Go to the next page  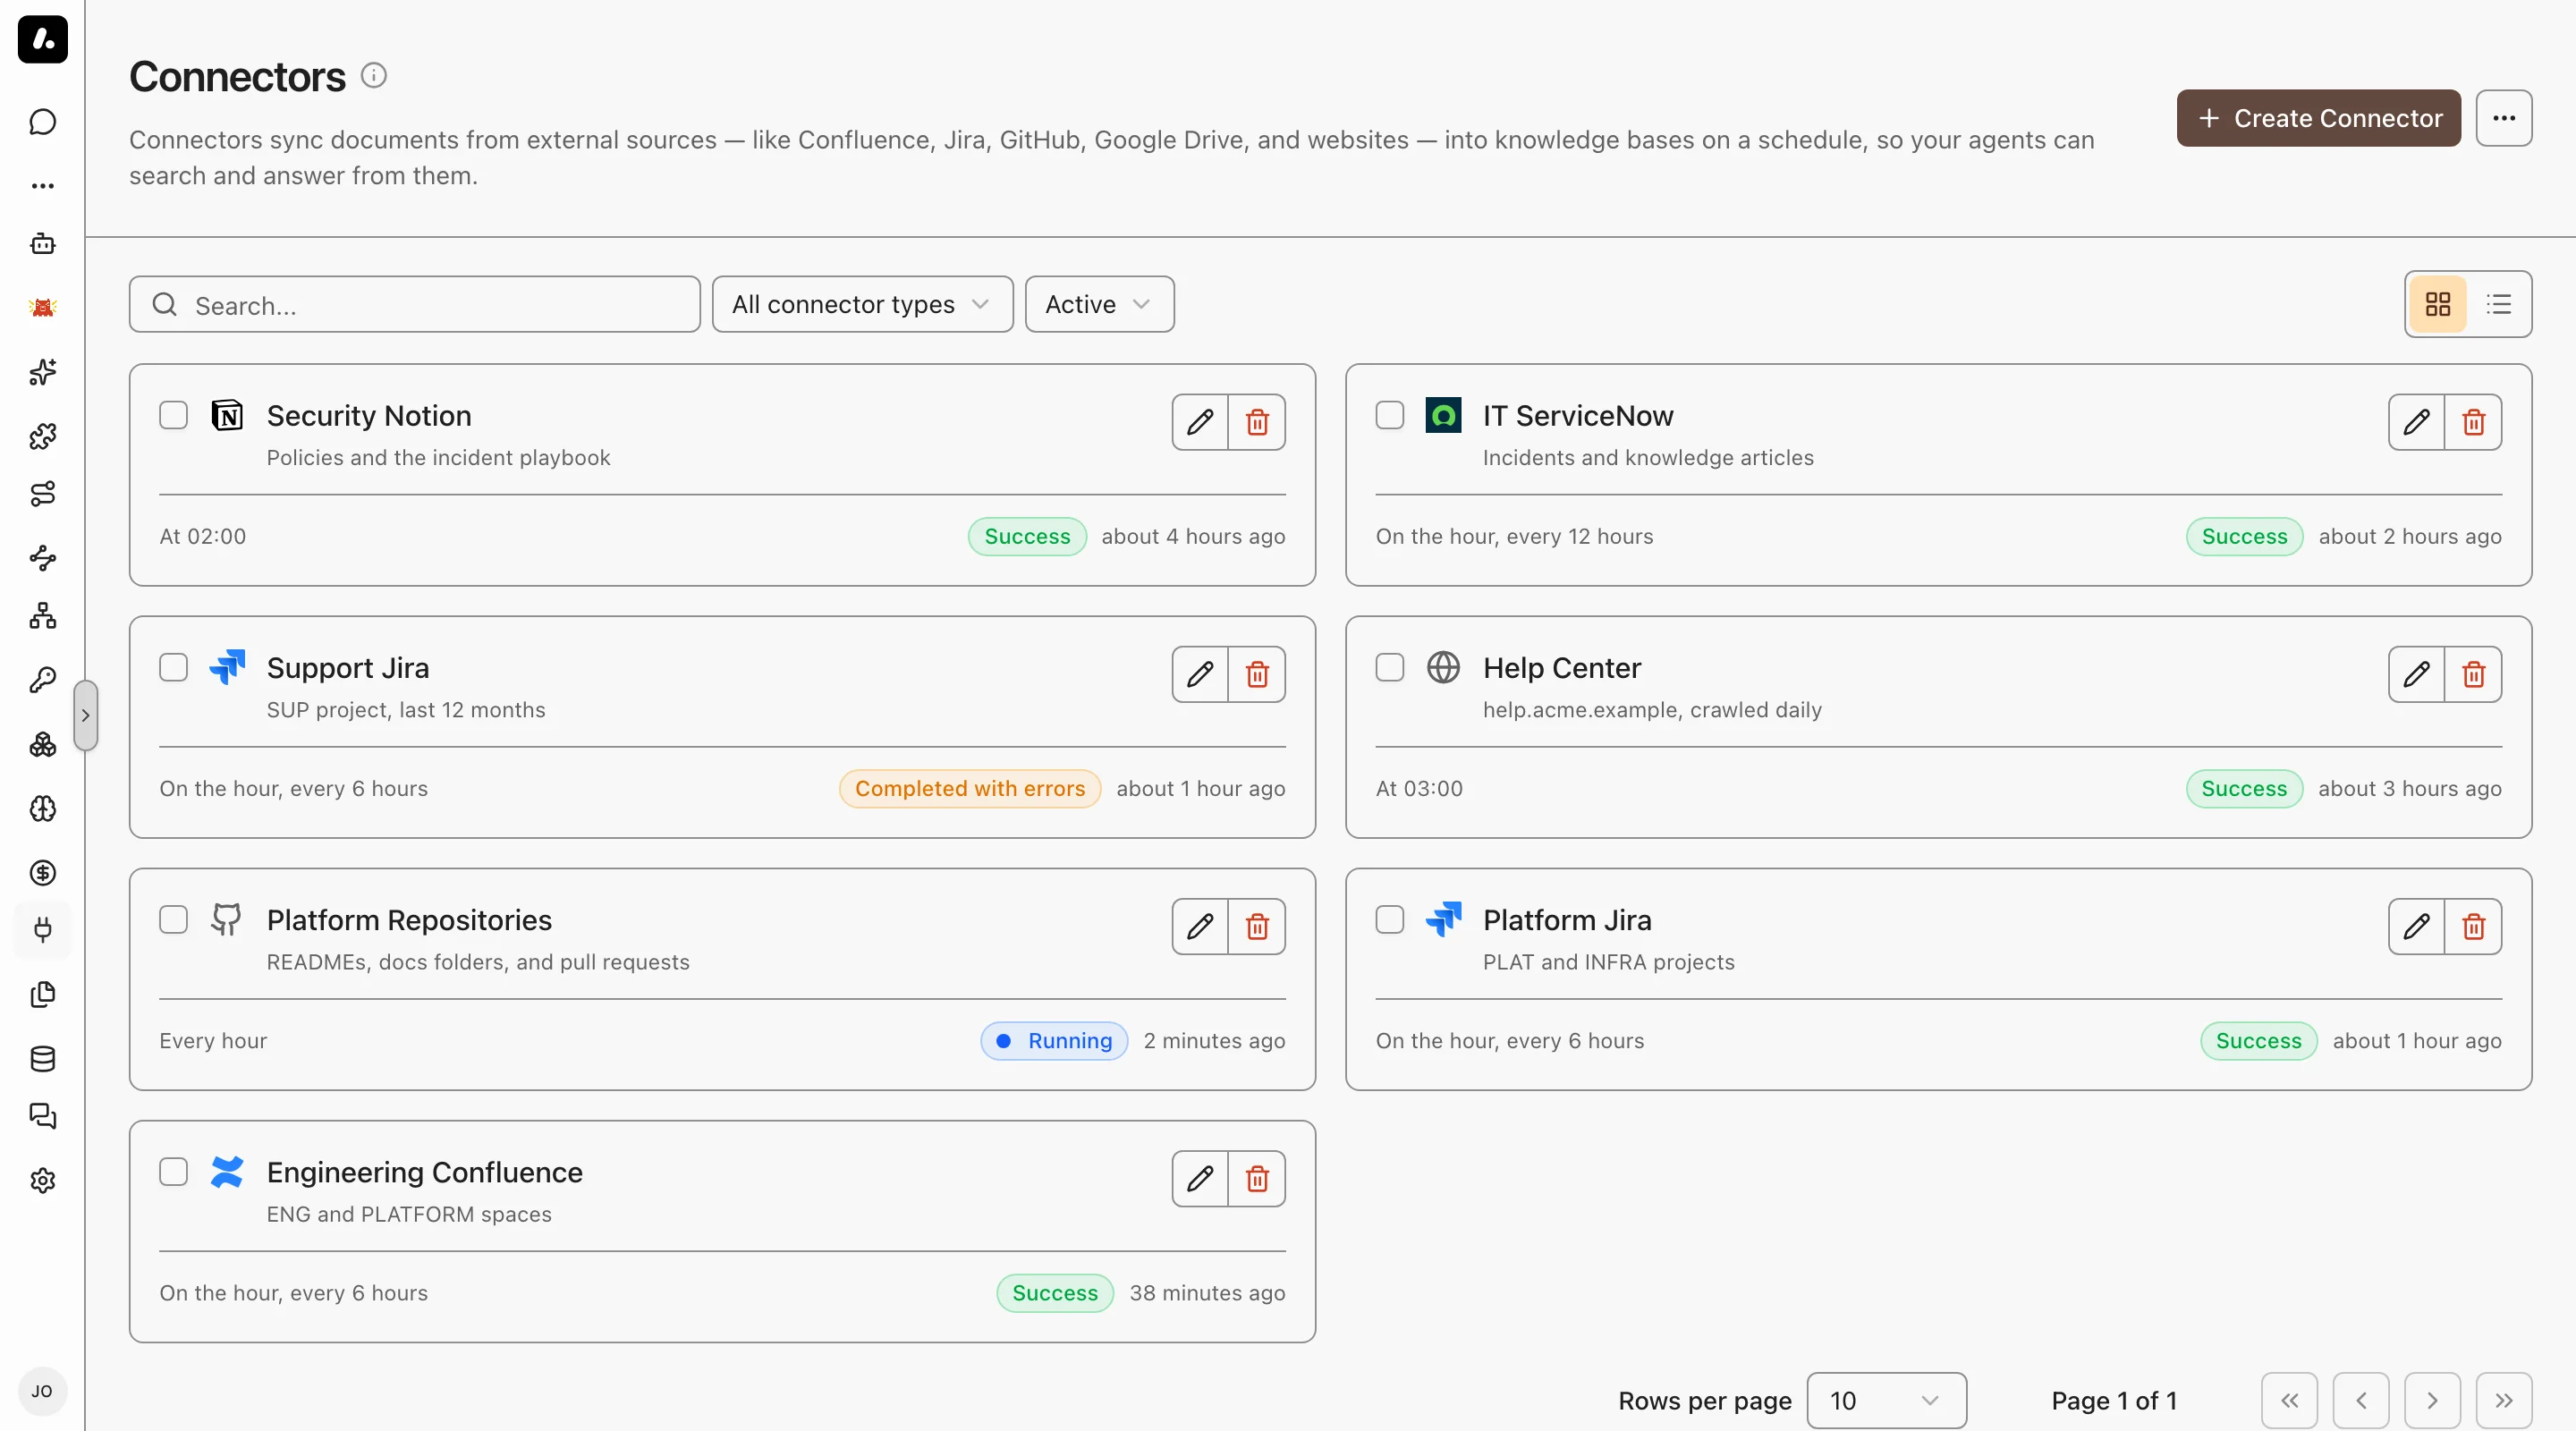(2432, 1400)
